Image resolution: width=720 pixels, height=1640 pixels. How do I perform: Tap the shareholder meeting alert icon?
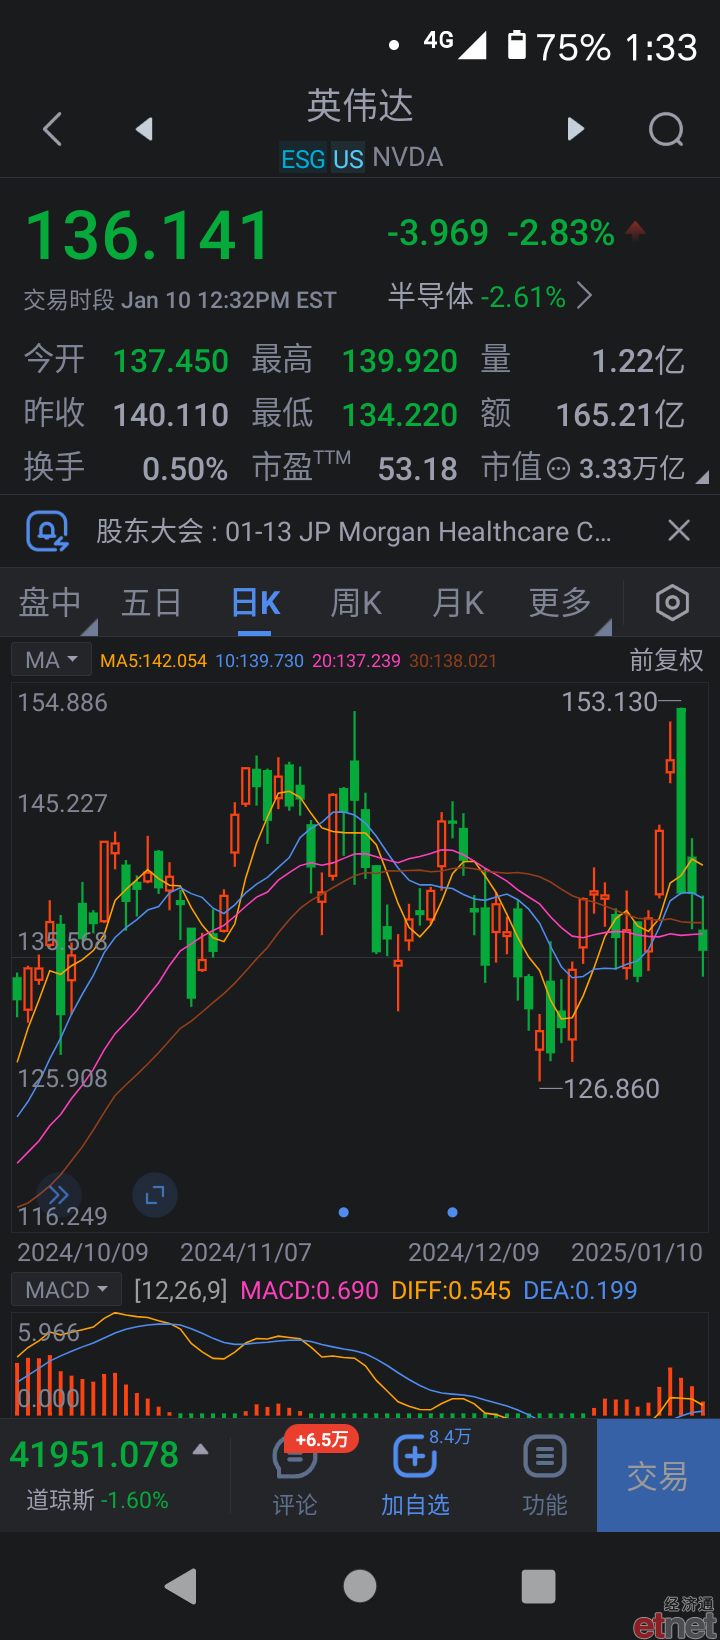pyautogui.click(x=47, y=531)
